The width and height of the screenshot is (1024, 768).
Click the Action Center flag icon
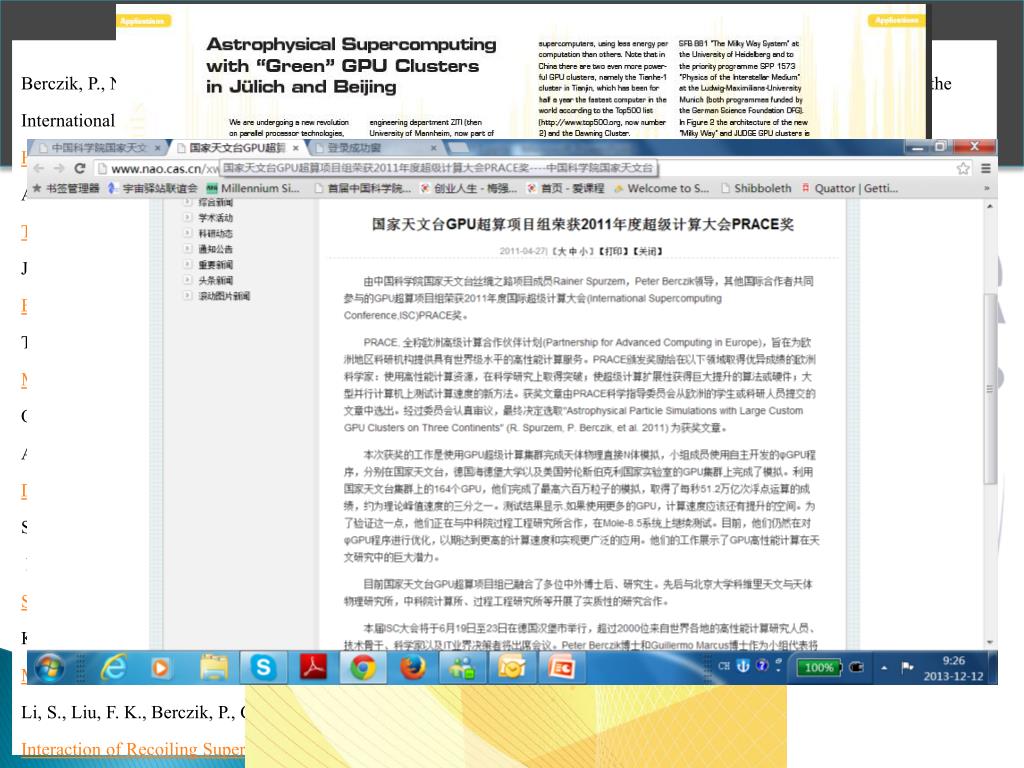pos(907,667)
